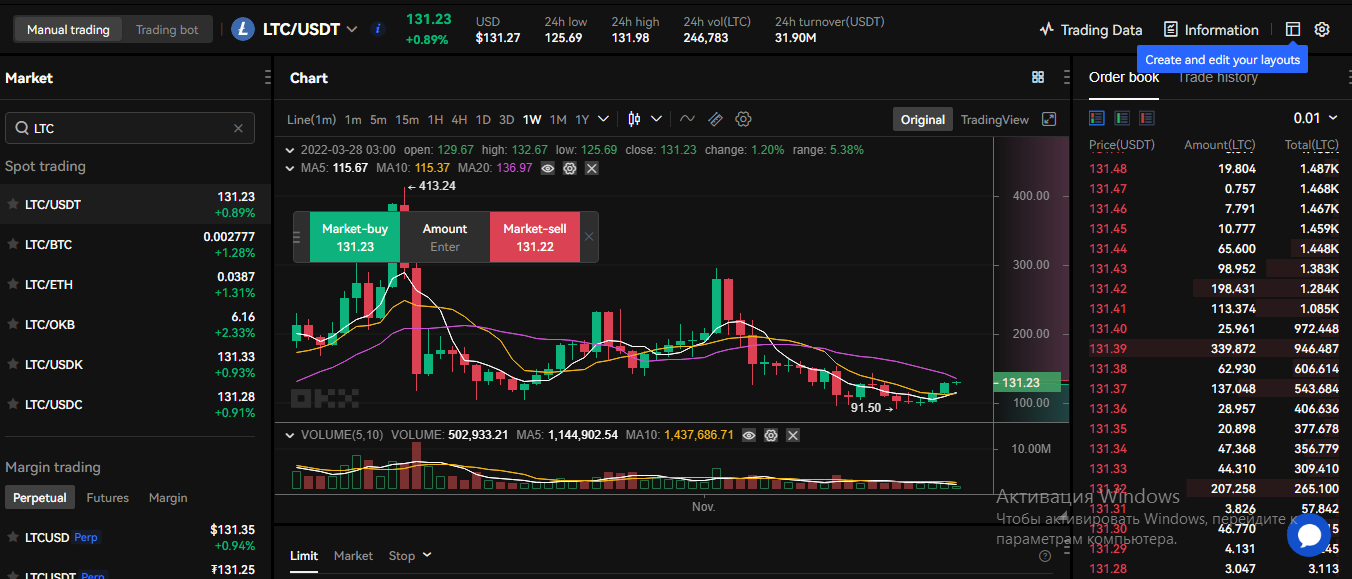The image size is (1352, 579).
Task: Click the Market-buy button at 131.23
Action: [x=355, y=237]
